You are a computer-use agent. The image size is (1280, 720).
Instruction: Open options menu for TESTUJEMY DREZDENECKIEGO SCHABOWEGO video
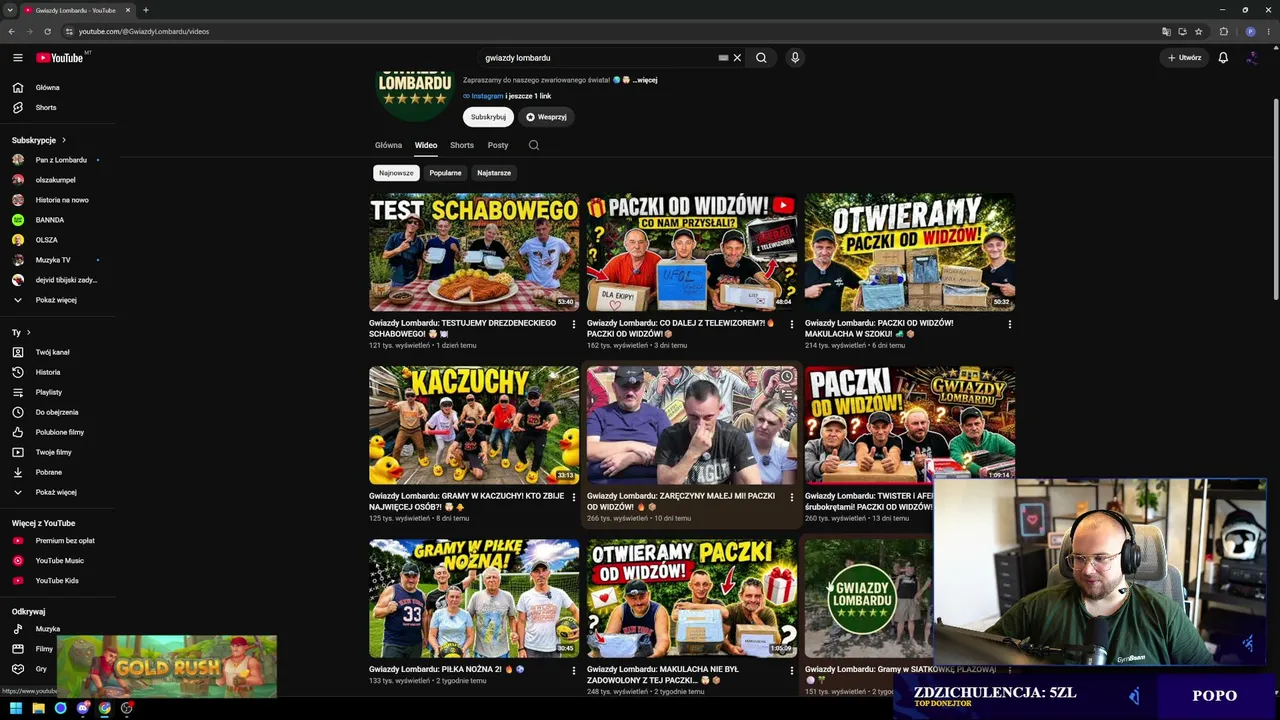(574, 324)
